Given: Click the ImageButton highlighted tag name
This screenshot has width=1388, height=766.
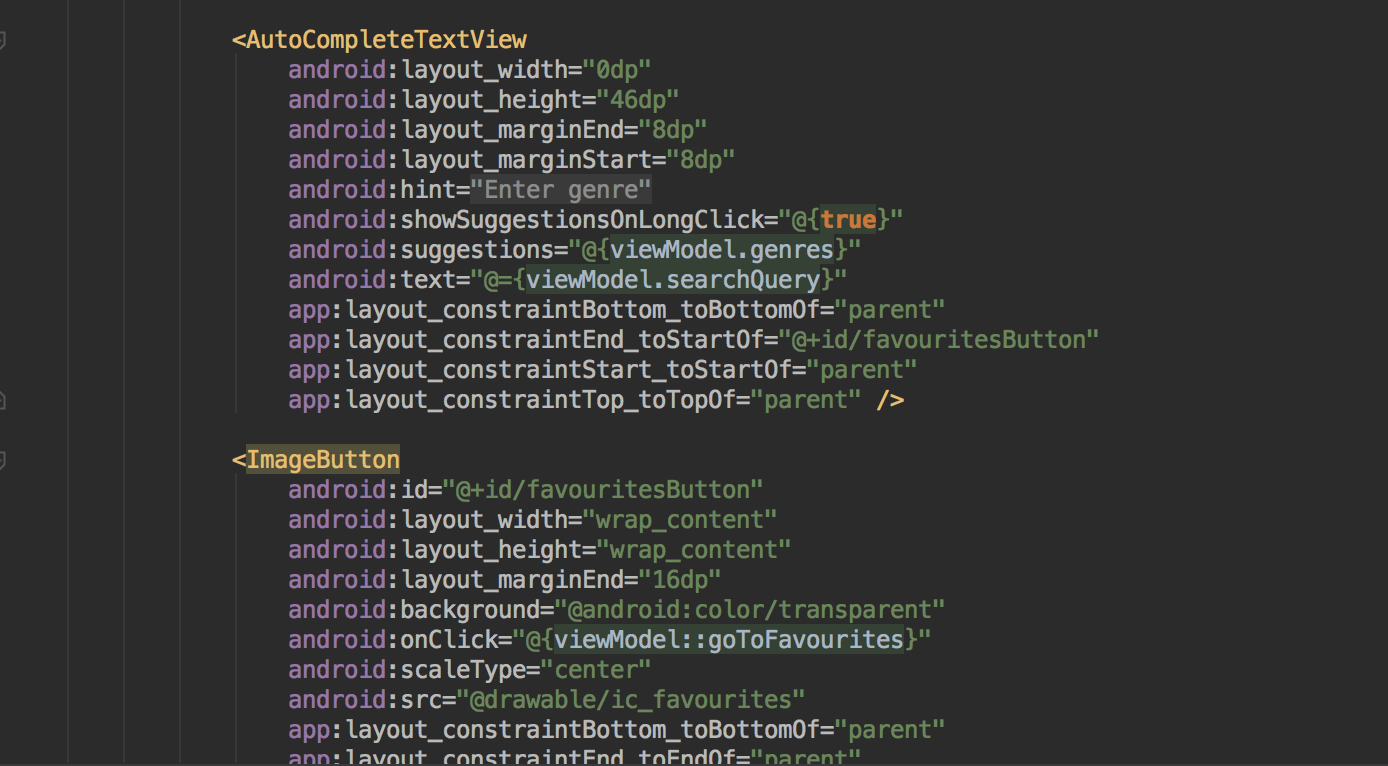Looking at the screenshot, I should [322, 459].
